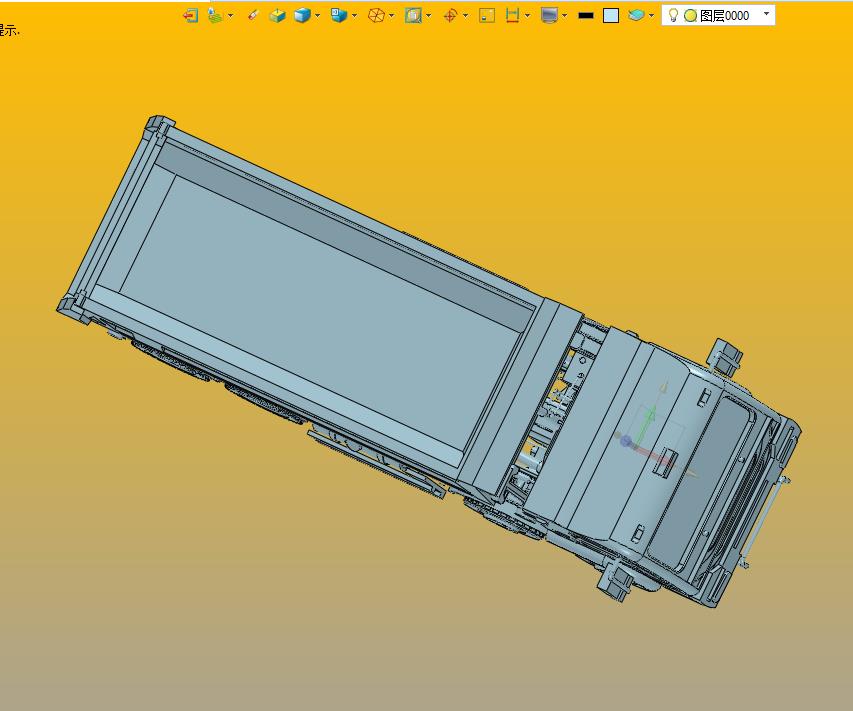Click the blue sphere at triad center
This screenshot has height=711, width=853.
click(626, 441)
